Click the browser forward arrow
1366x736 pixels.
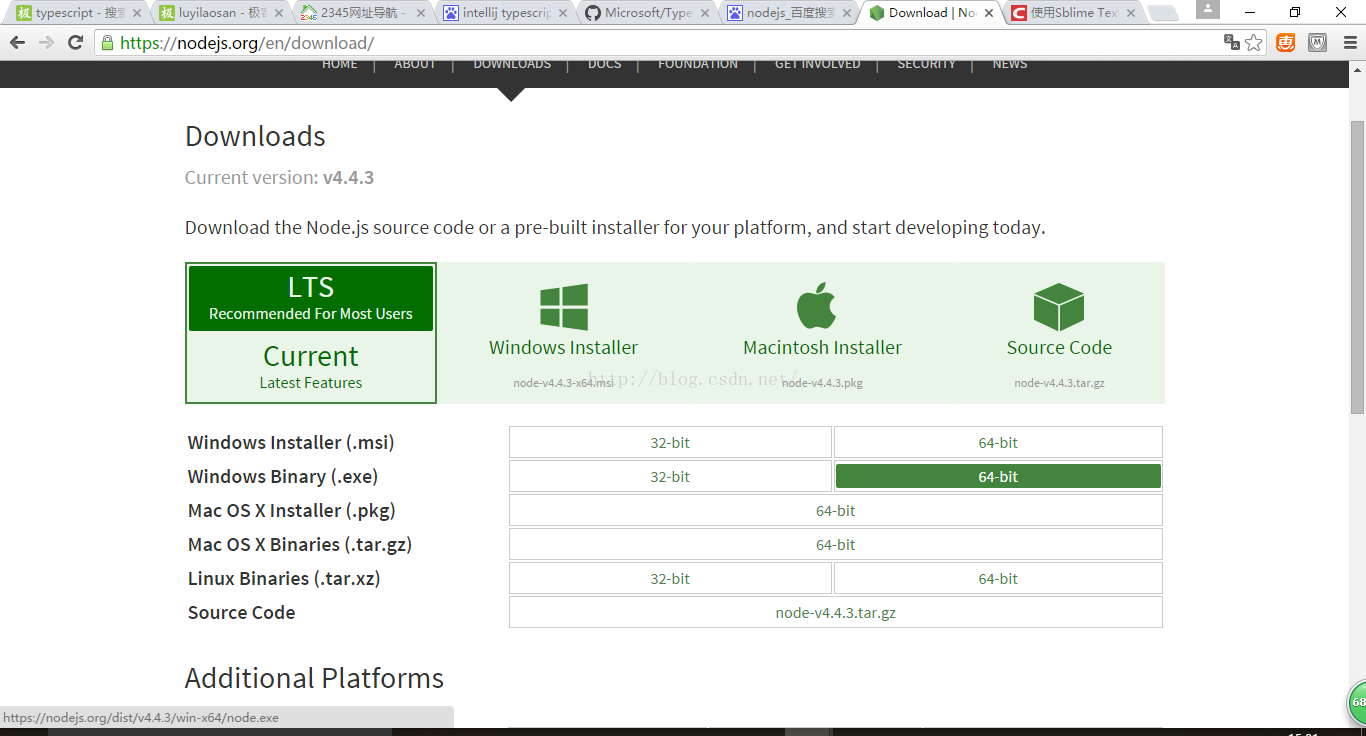click(46, 43)
